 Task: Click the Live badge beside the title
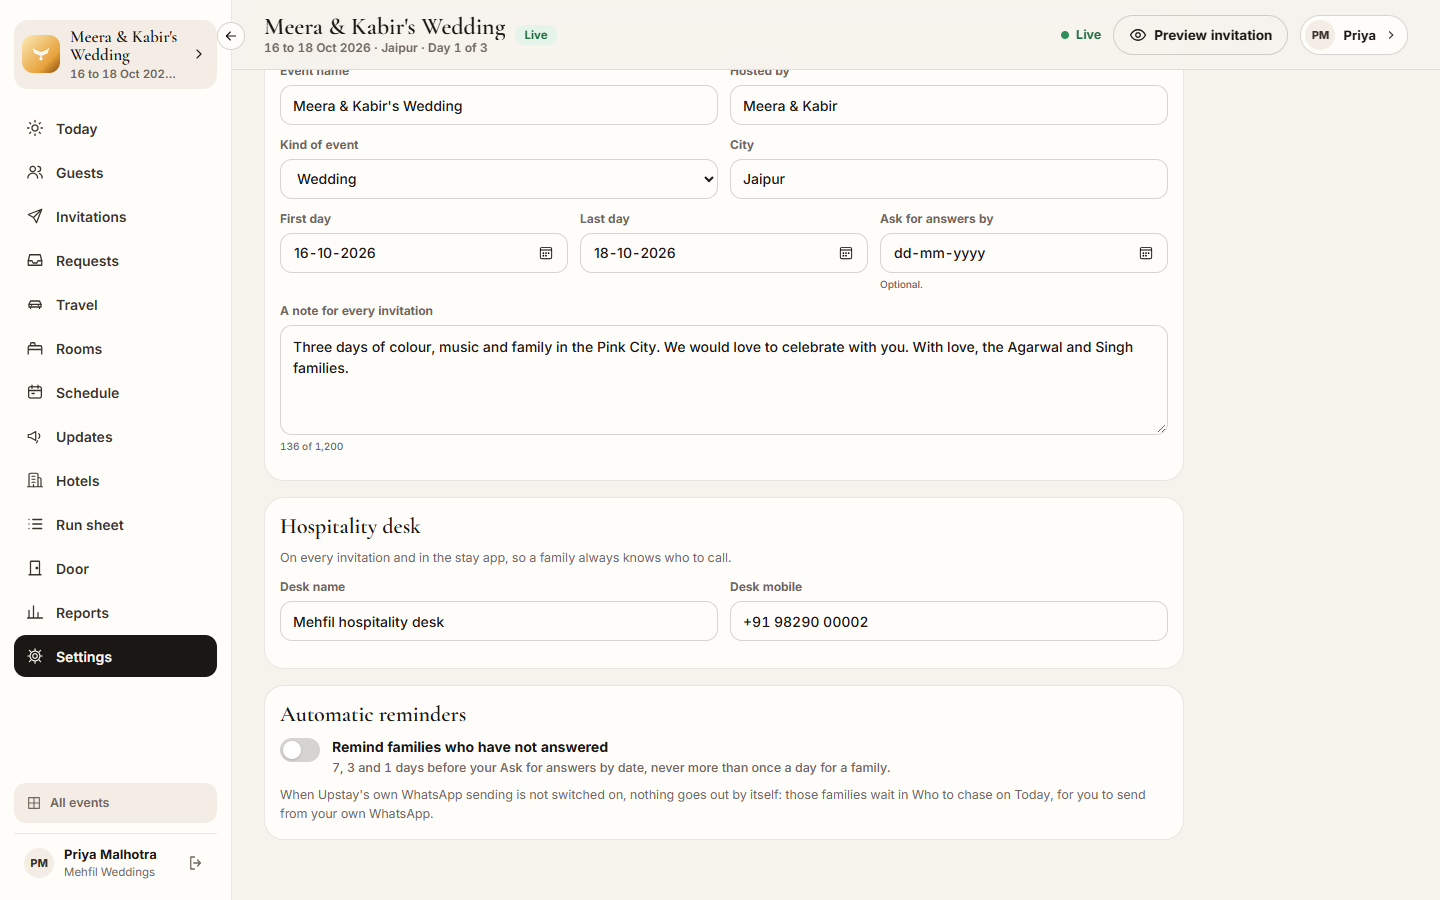click(x=536, y=35)
